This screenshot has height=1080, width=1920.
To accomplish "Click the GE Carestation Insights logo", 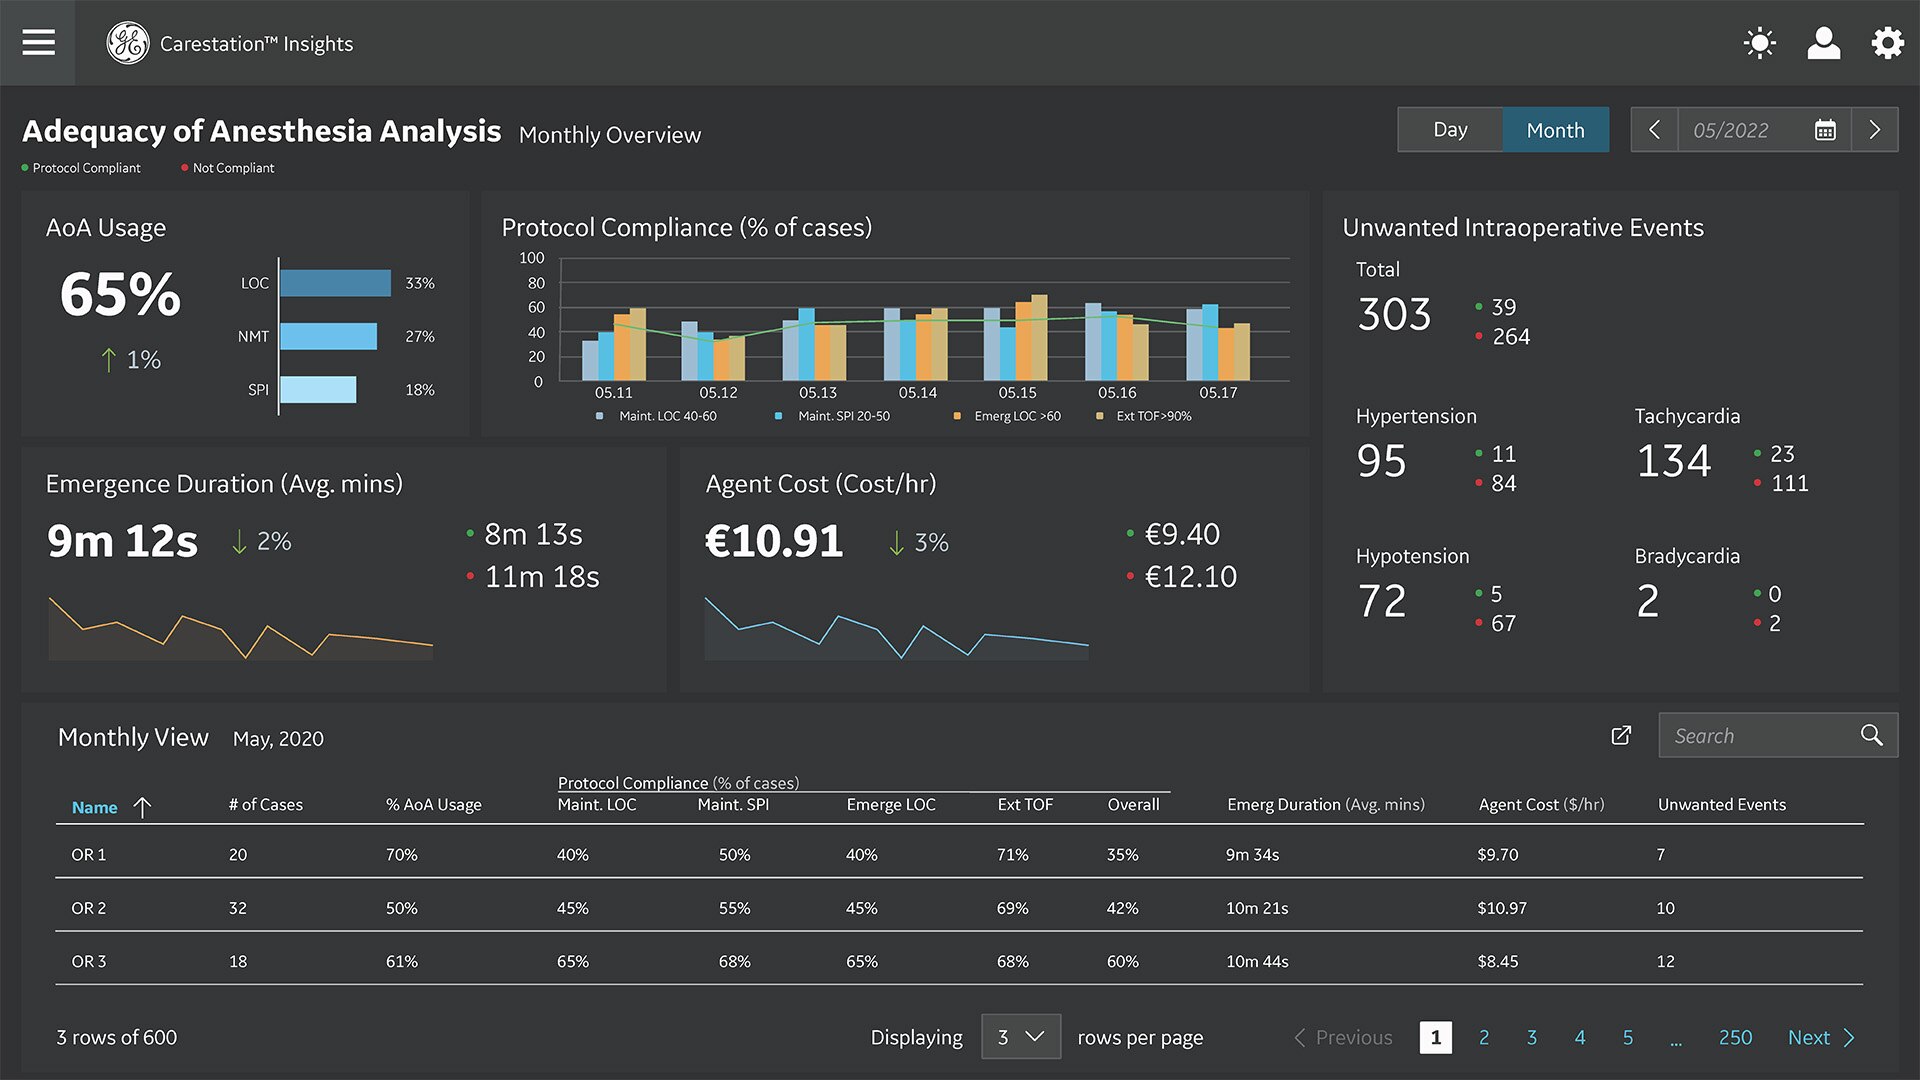I will pyautogui.click(x=128, y=43).
